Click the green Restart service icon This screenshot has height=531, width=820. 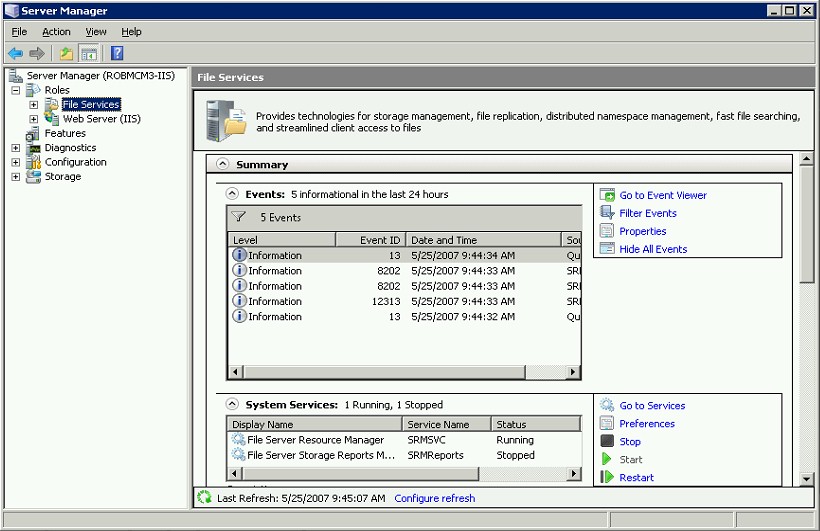pyautogui.click(x=607, y=477)
